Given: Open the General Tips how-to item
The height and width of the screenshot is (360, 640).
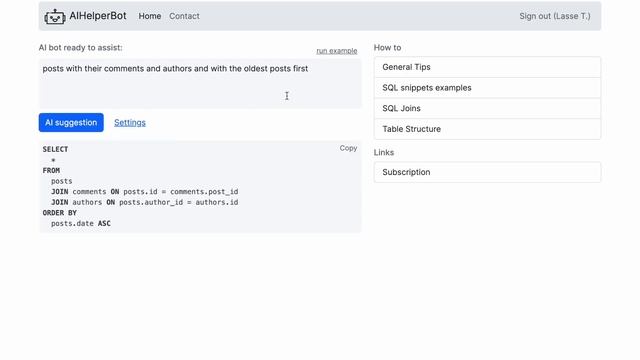Looking at the screenshot, I should pyautogui.click(x=487, y=67).
